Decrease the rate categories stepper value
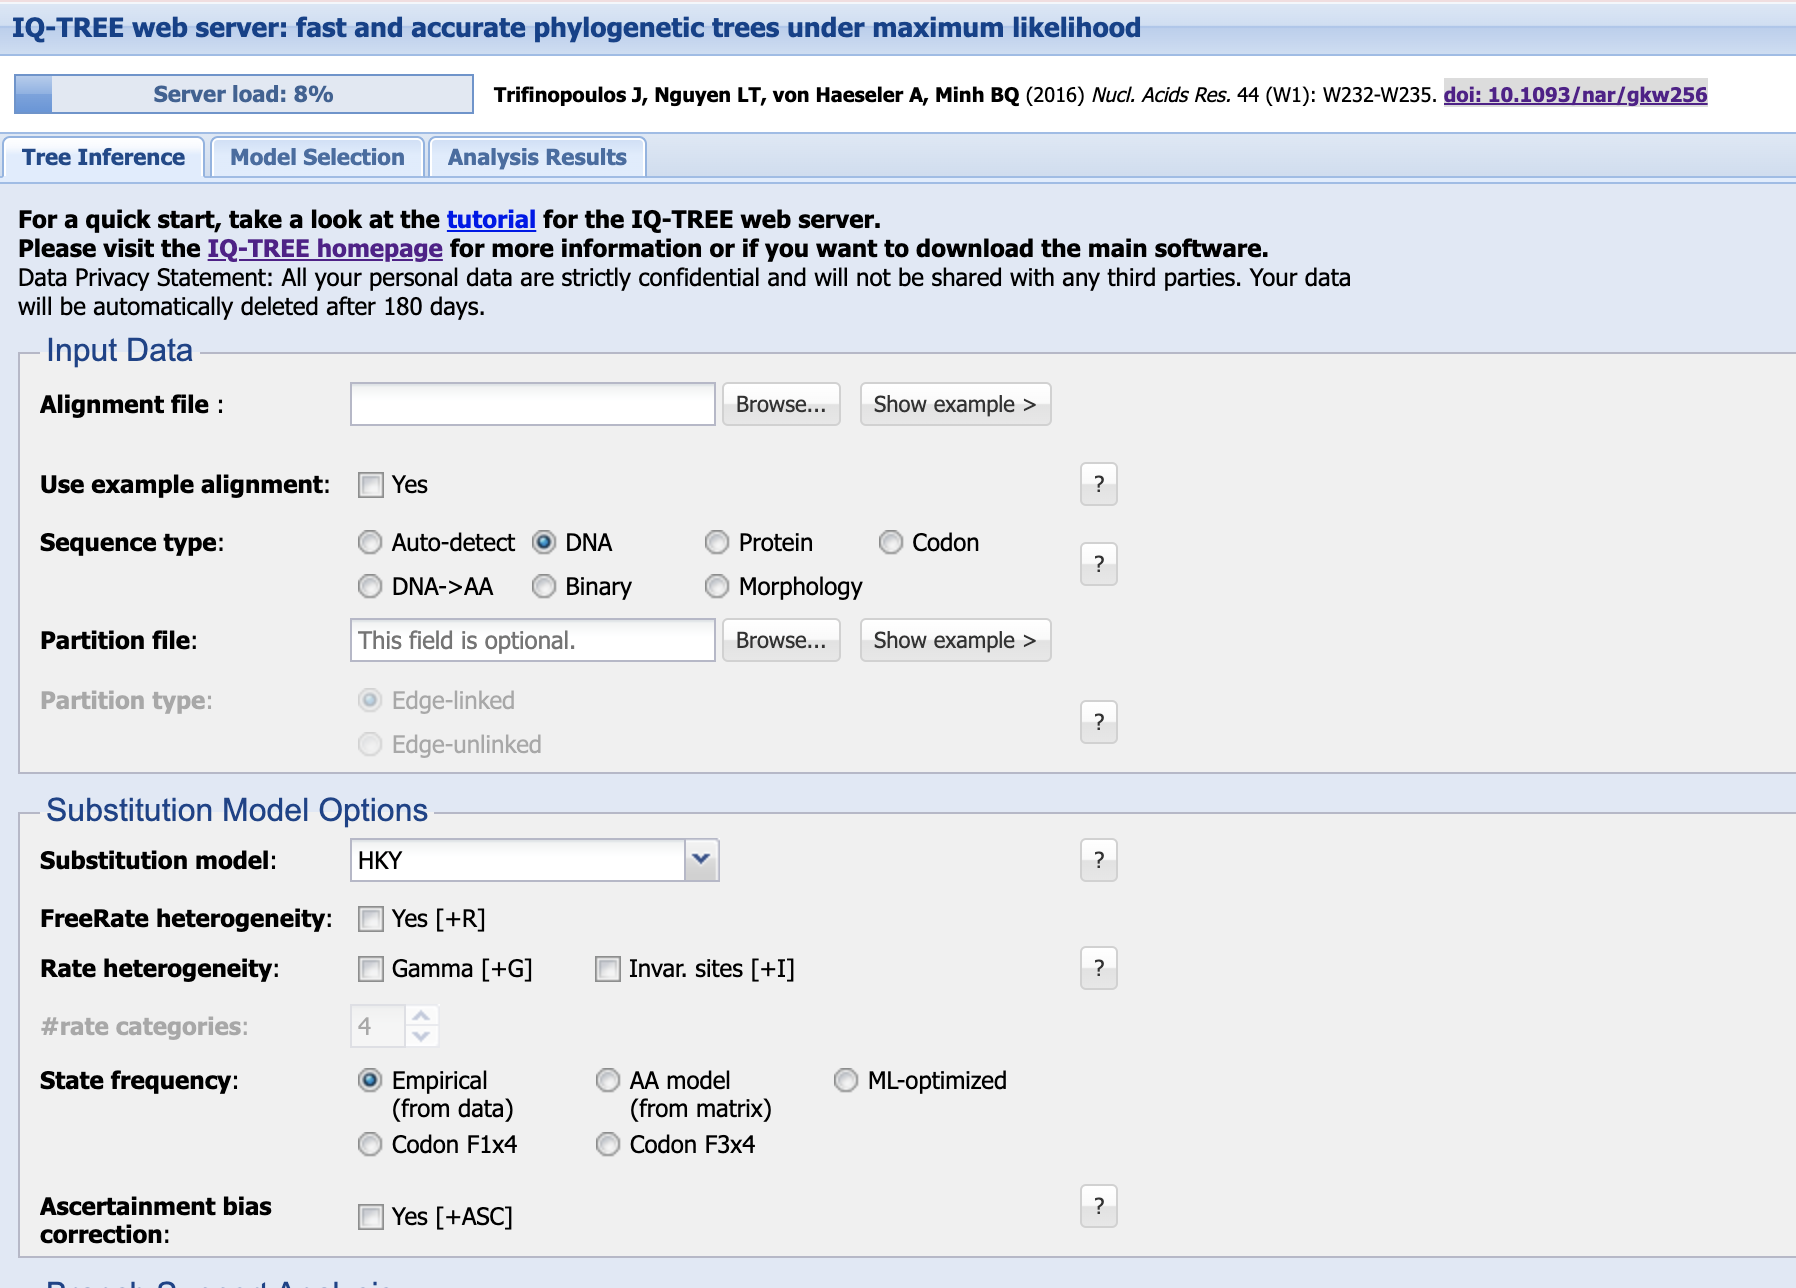The image size is (1796, 1288). click(421, 1037)
